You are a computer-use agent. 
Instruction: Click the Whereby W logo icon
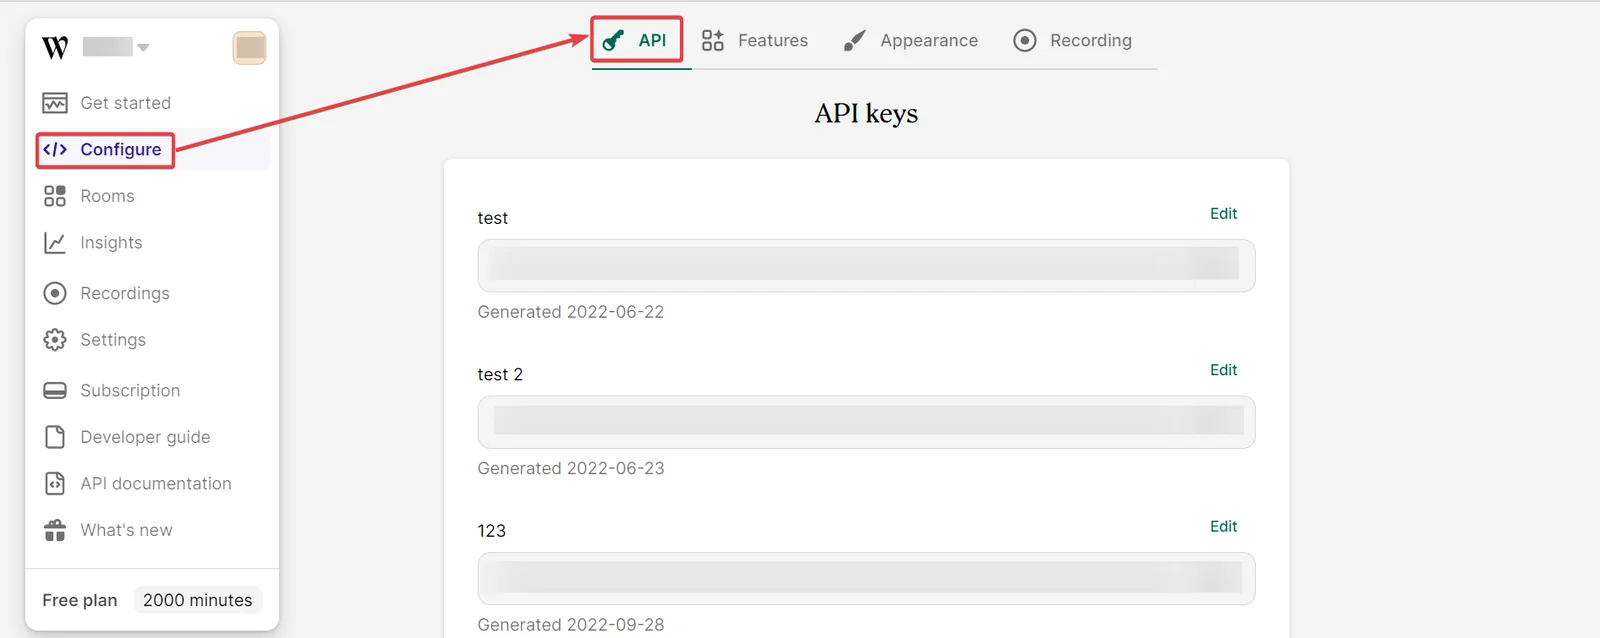55,47
